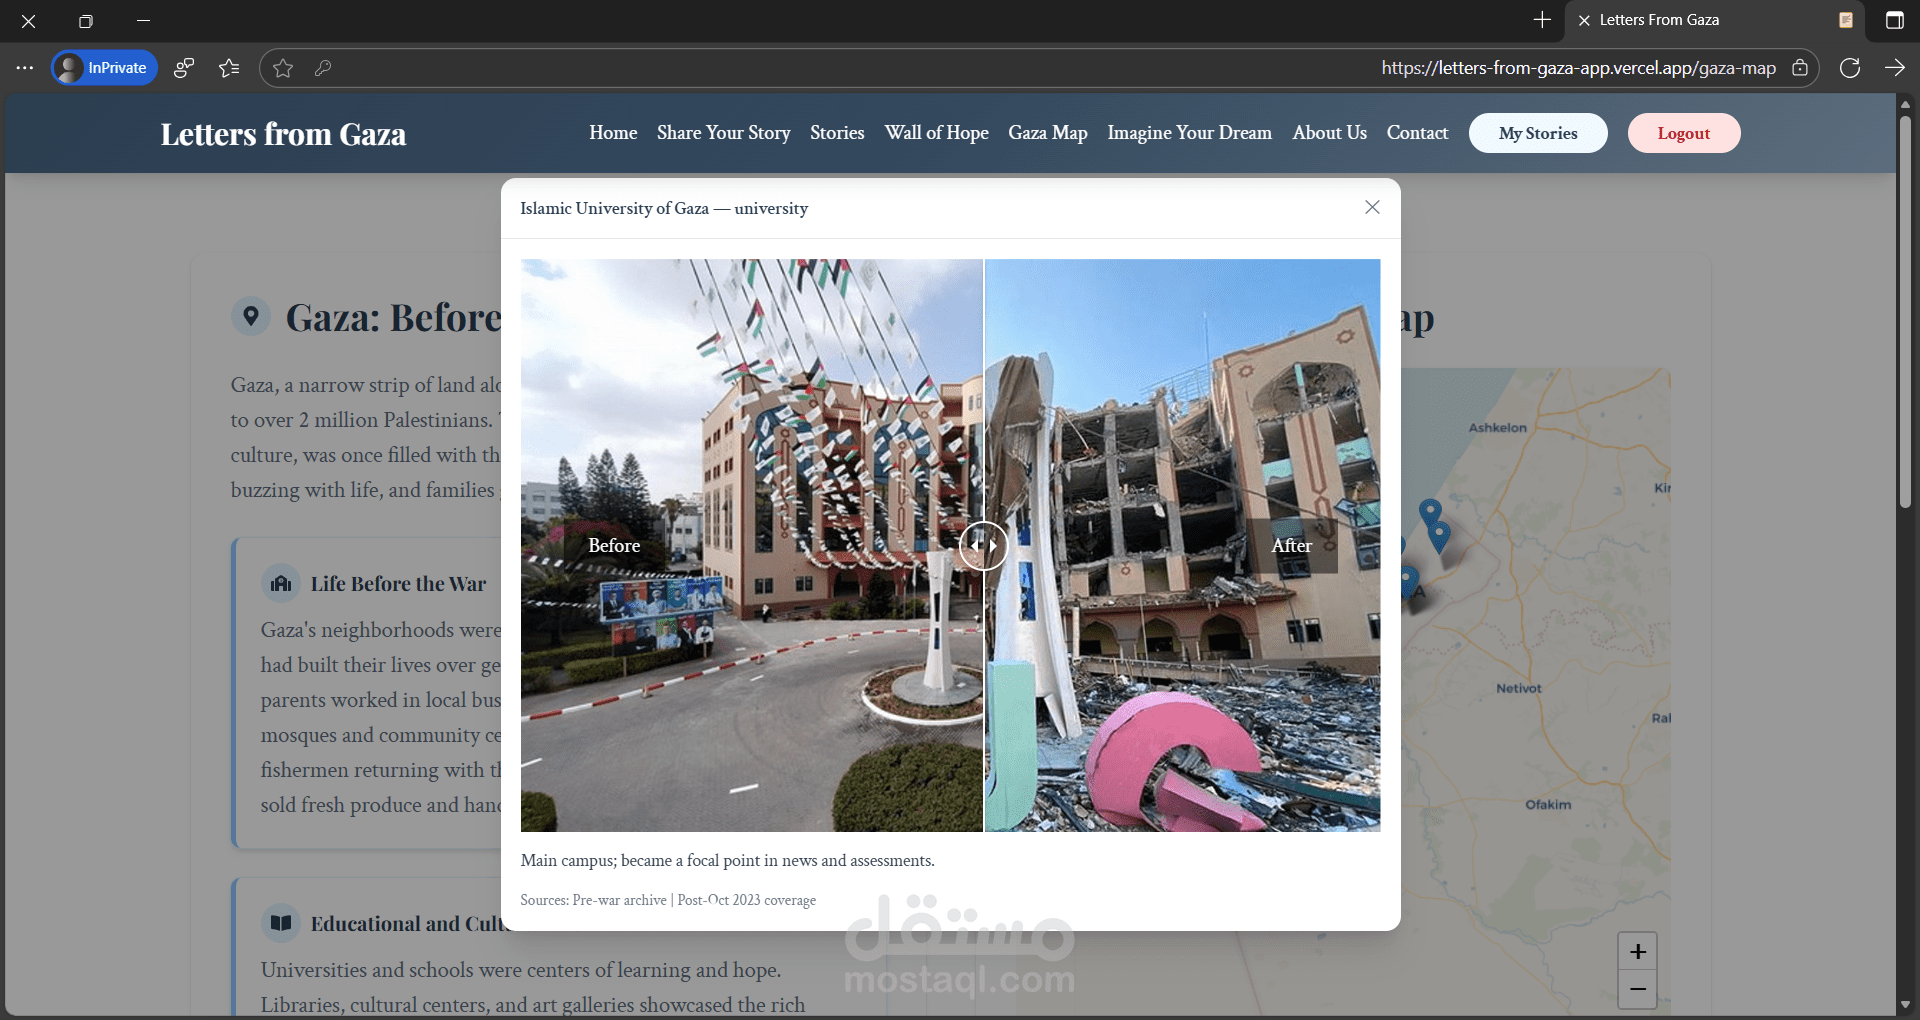Click the Netivot label on the map

coord(1519,689)
